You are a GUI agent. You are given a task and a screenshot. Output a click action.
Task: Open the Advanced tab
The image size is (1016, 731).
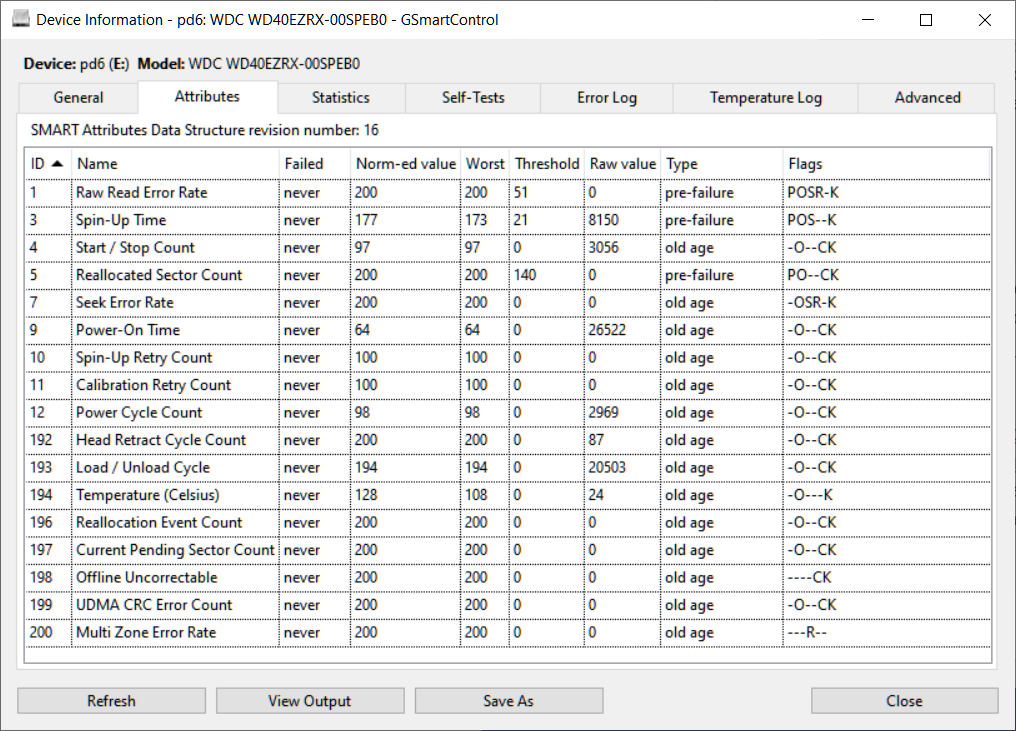click(x=927, y=98)
